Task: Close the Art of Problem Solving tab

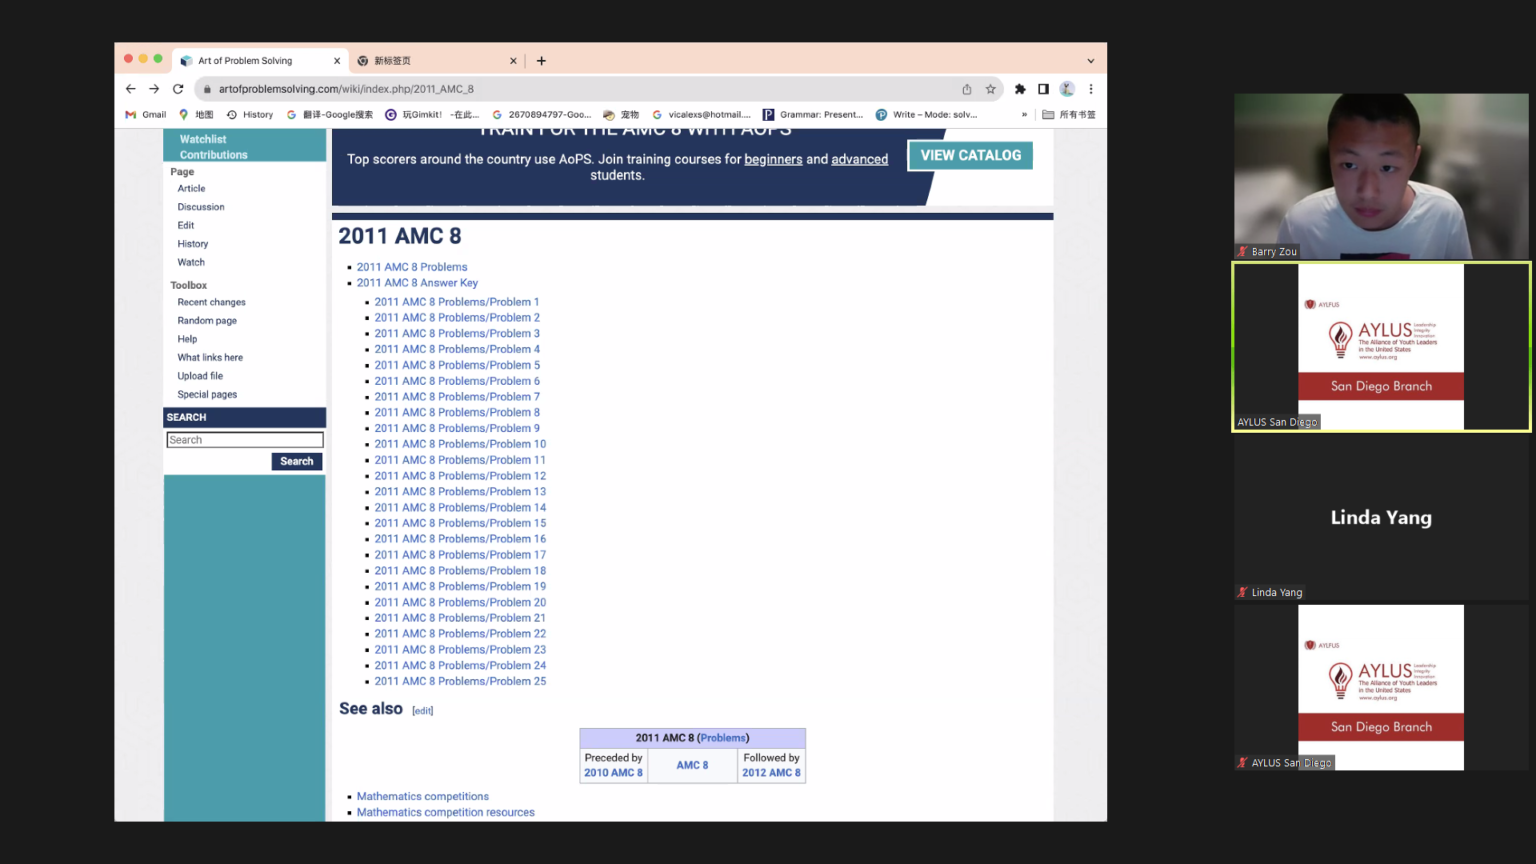Action: coord(337,61)
